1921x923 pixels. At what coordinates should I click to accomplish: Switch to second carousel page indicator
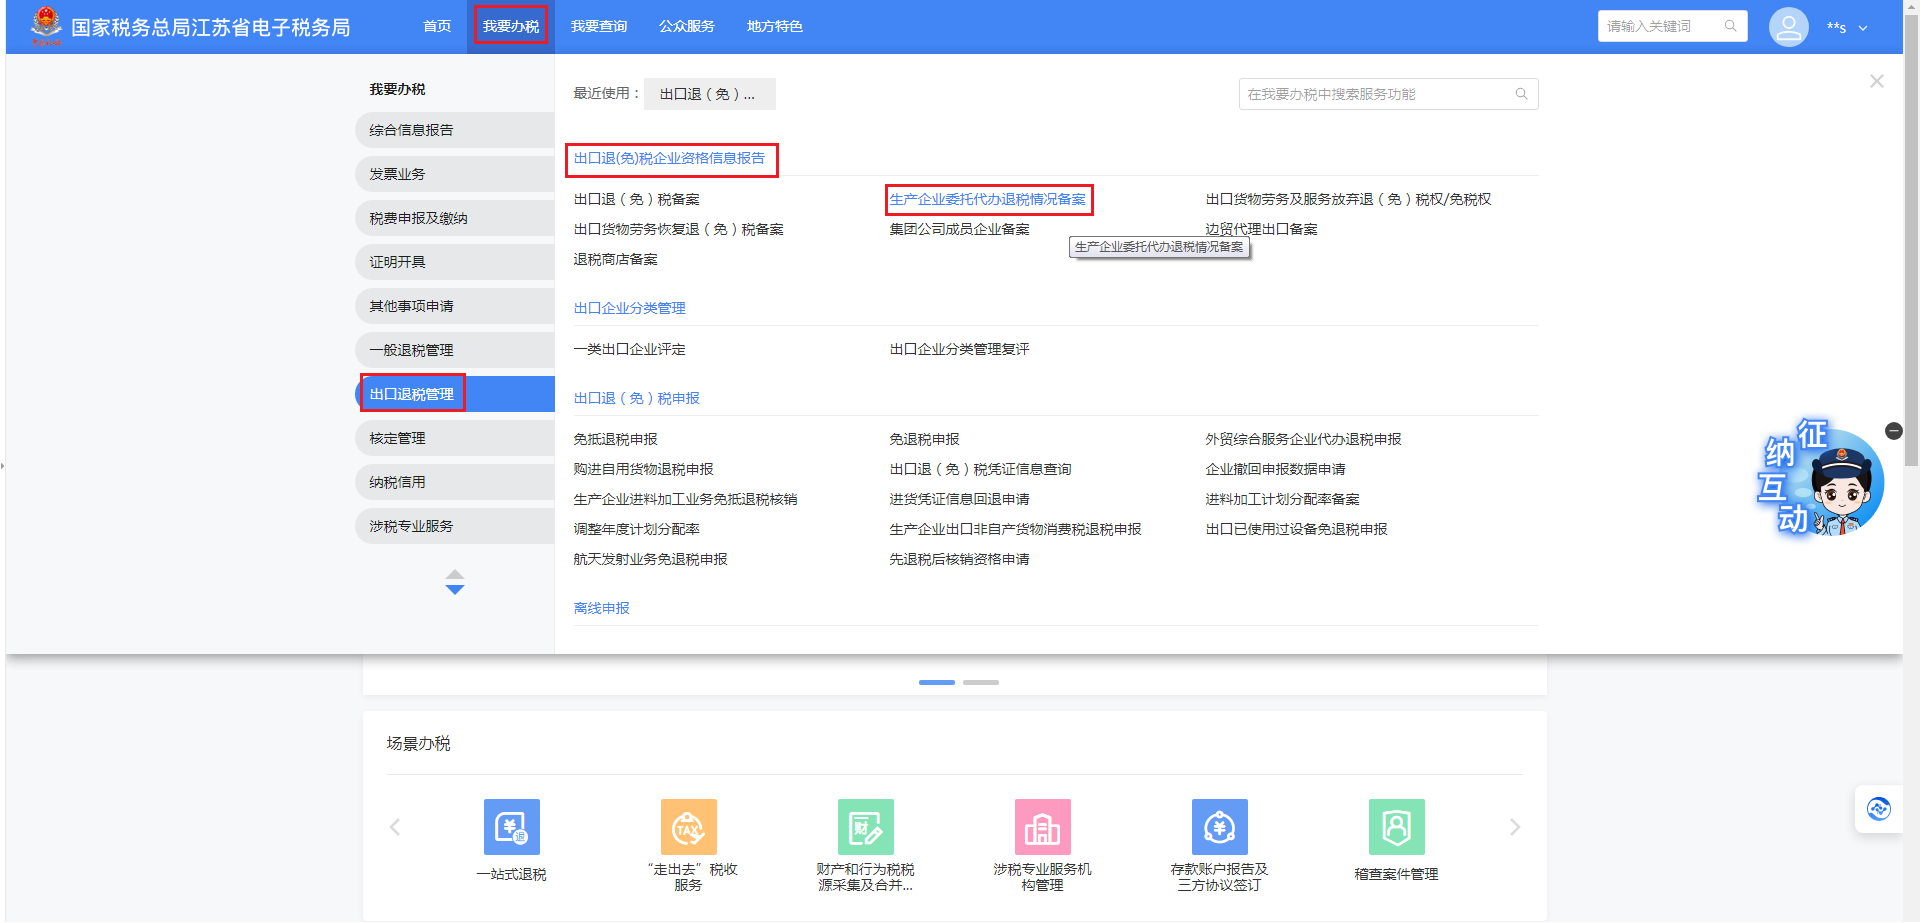(980, 682)
